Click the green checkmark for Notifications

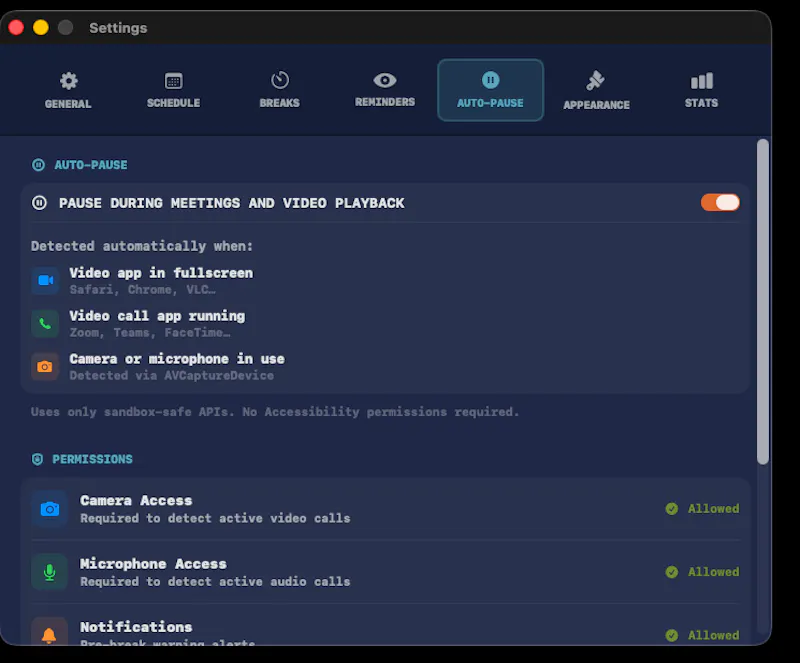click(672, 635)
